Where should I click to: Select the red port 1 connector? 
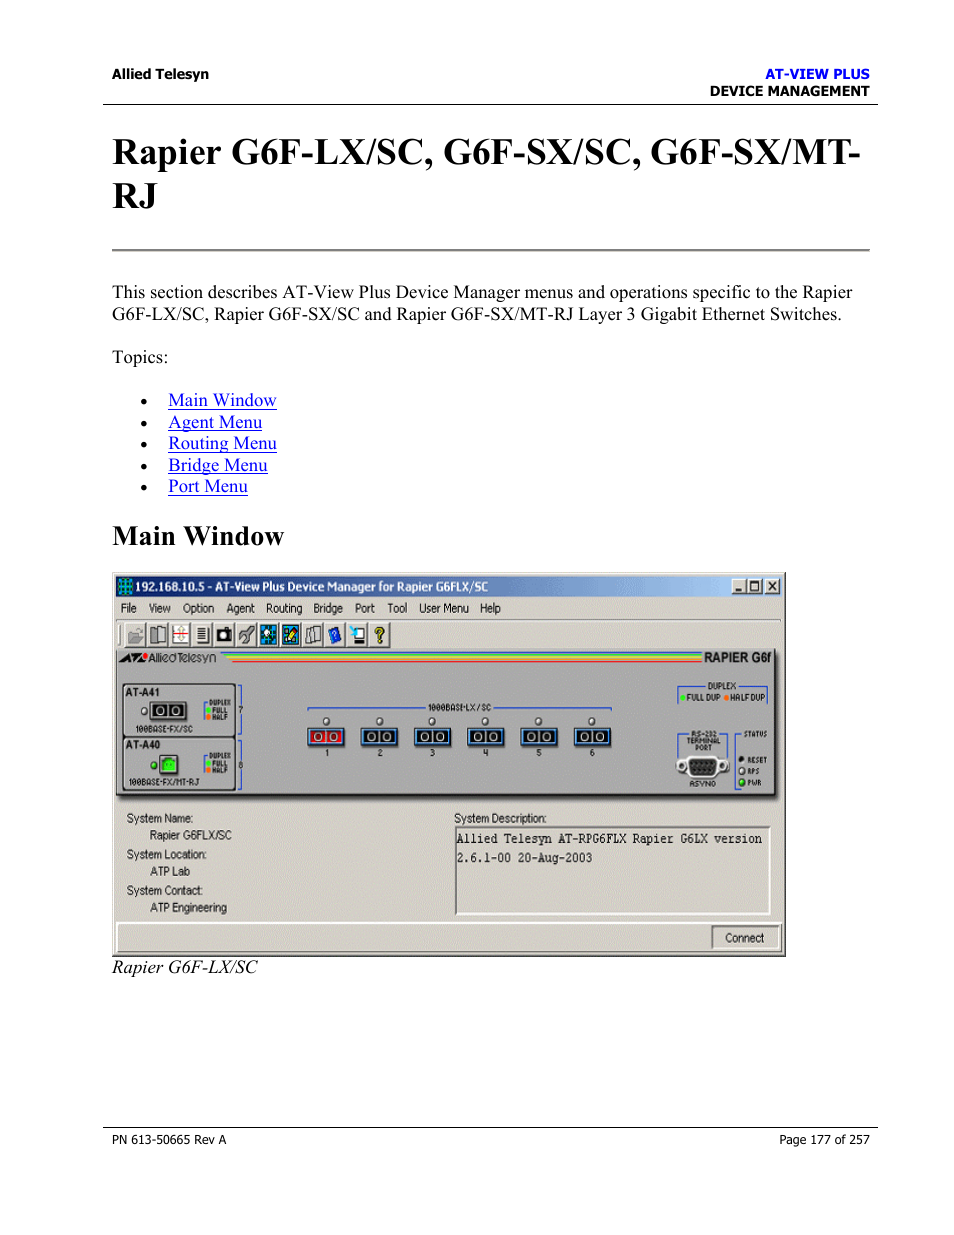coord(326,737)
